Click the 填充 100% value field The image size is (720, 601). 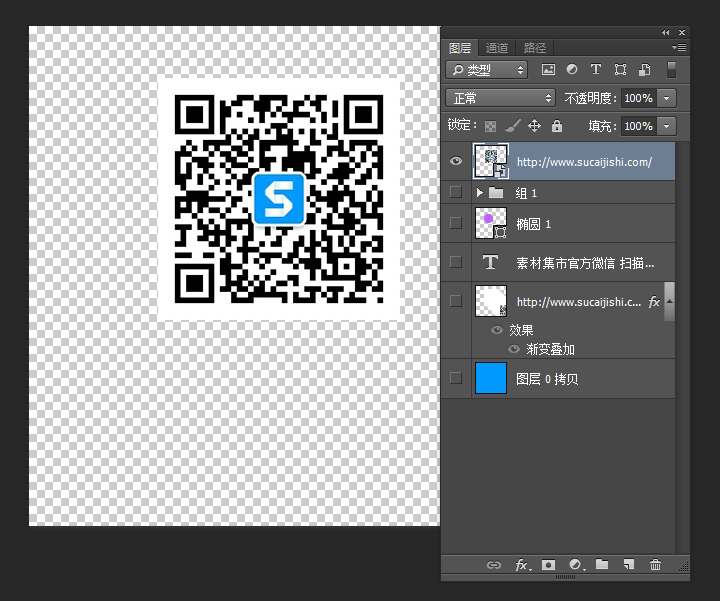pos(639,126)
